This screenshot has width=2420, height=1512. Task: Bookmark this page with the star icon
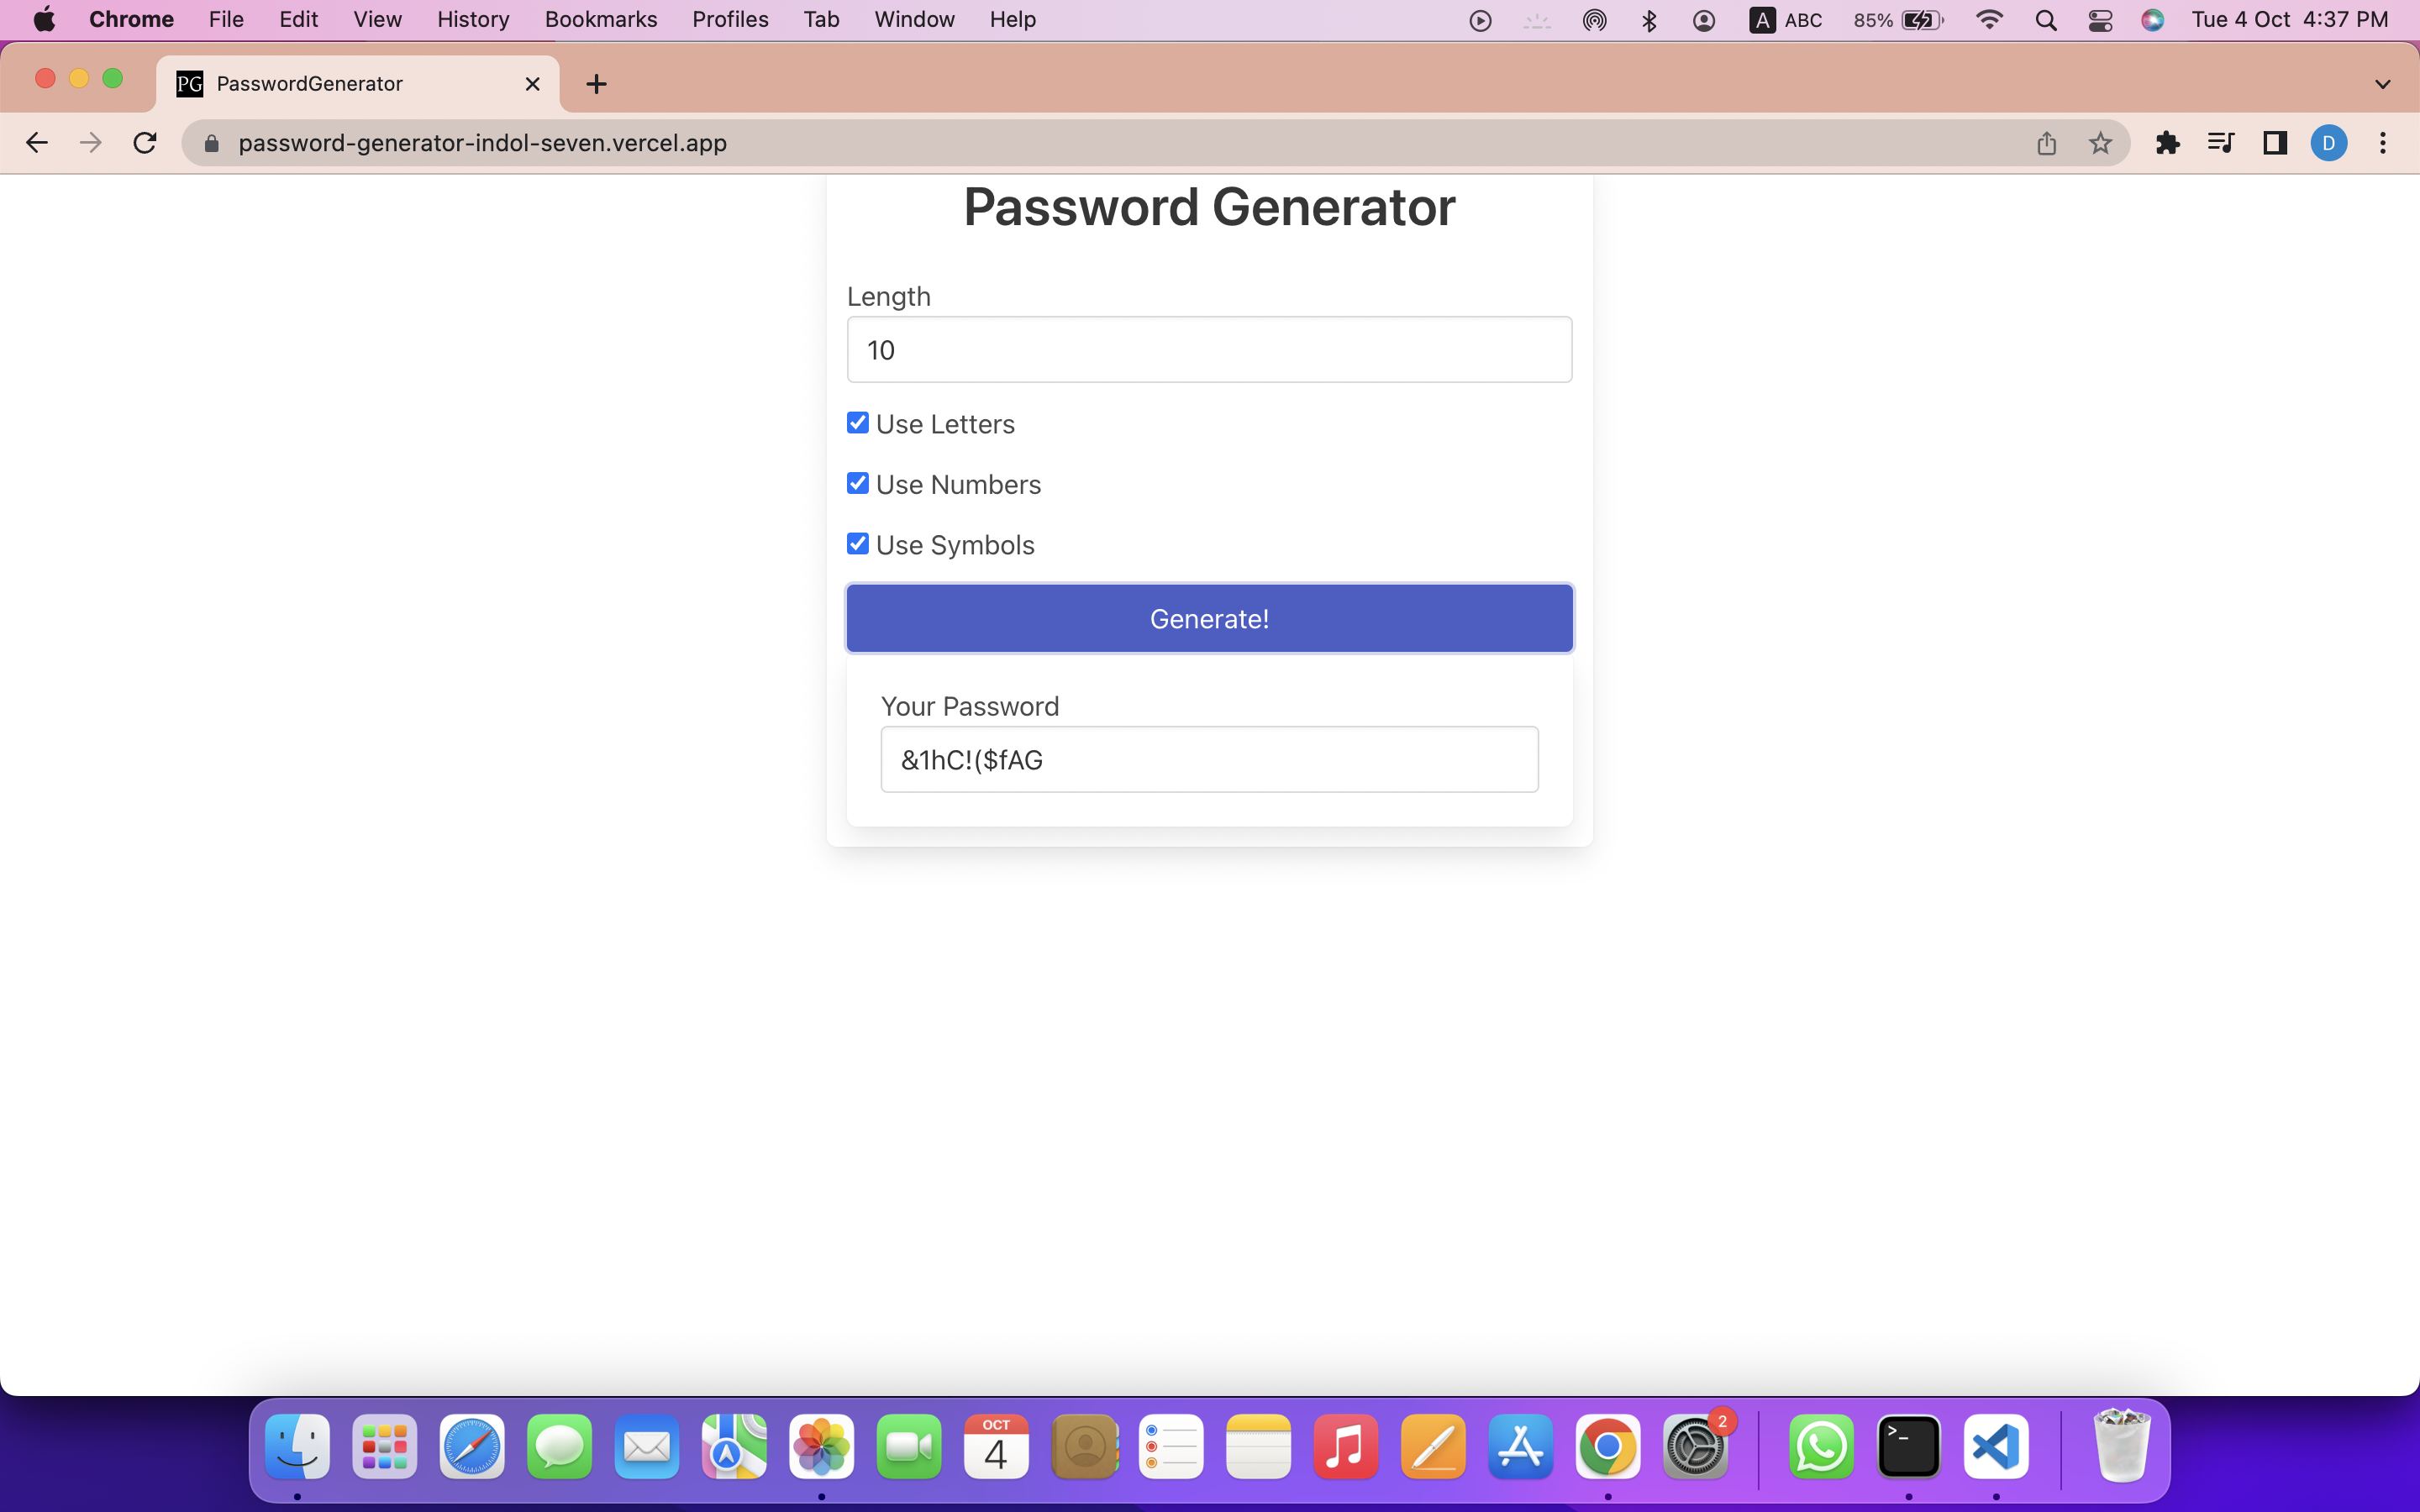2100,143
